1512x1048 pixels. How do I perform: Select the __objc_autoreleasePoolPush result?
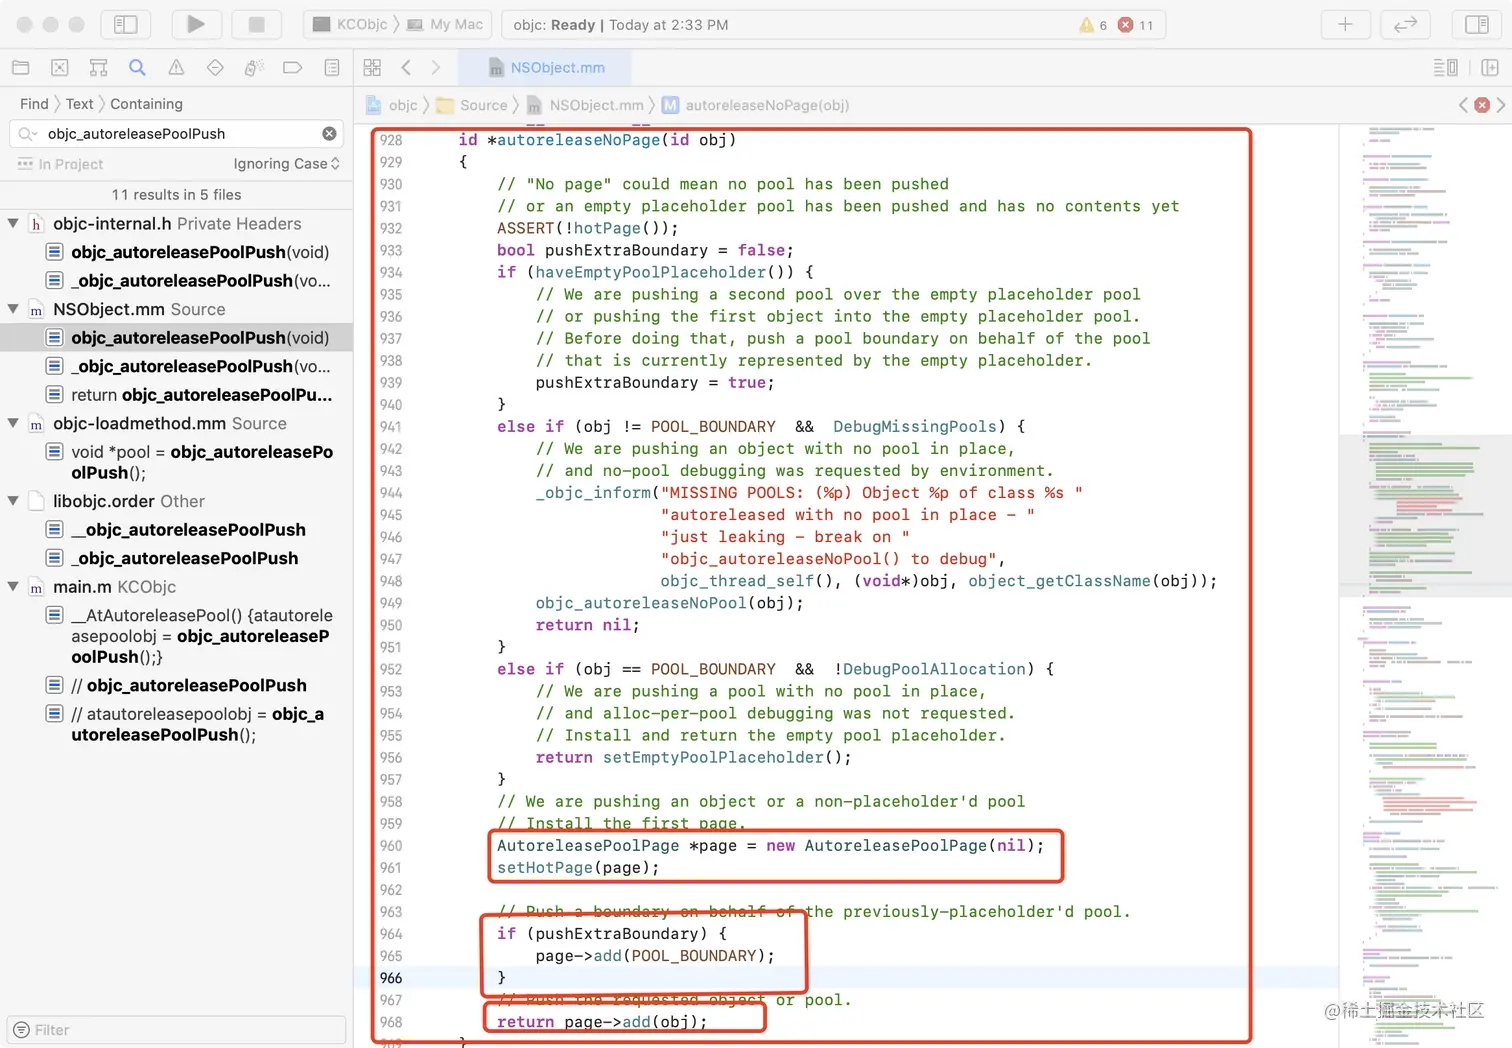point(176,530)
